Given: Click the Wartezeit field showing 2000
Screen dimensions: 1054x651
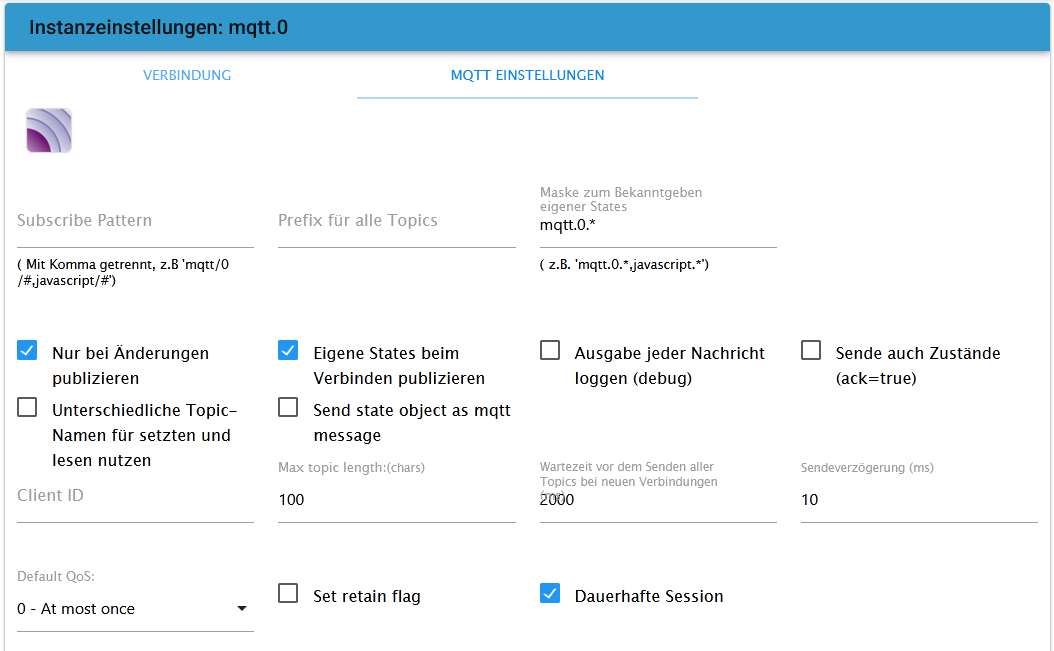Looking at the screenshot, I should pos(657,500).
